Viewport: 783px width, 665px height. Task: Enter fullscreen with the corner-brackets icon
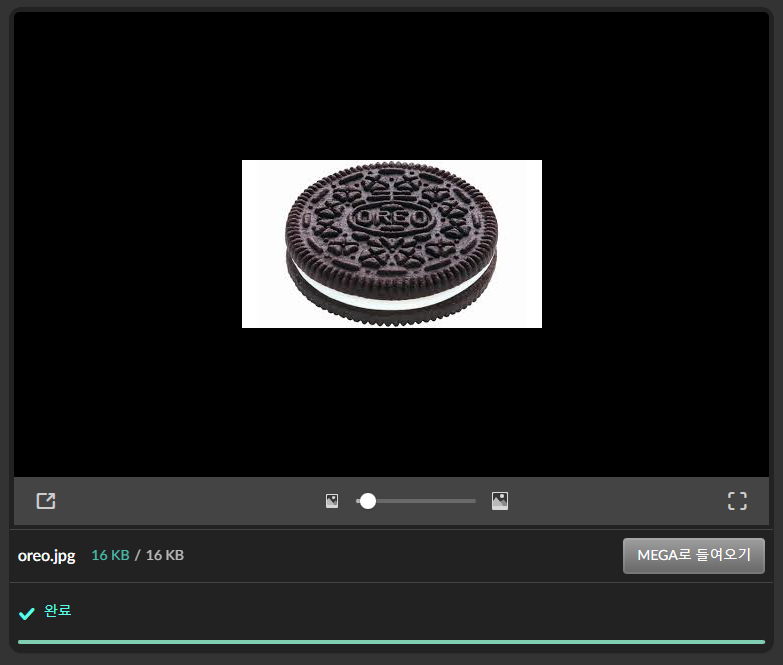[737, 501]
